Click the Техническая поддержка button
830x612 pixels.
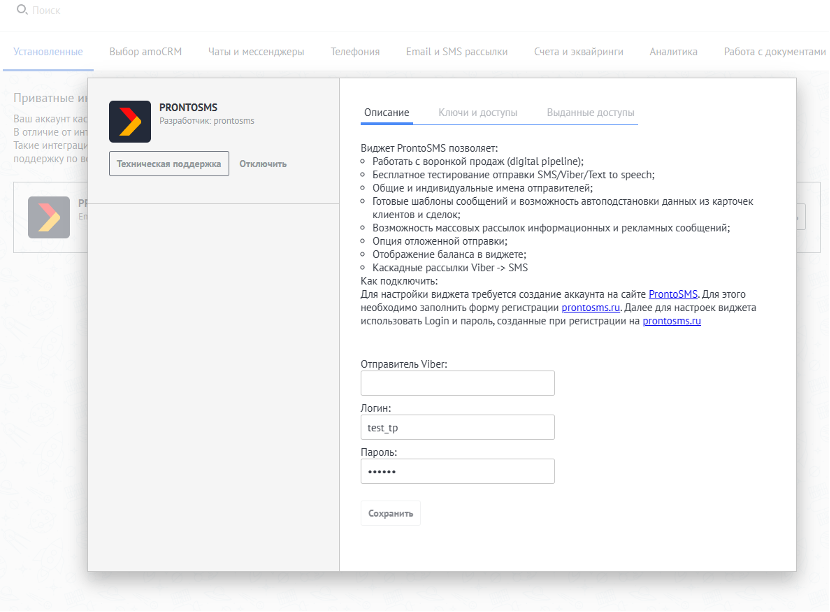169,164
